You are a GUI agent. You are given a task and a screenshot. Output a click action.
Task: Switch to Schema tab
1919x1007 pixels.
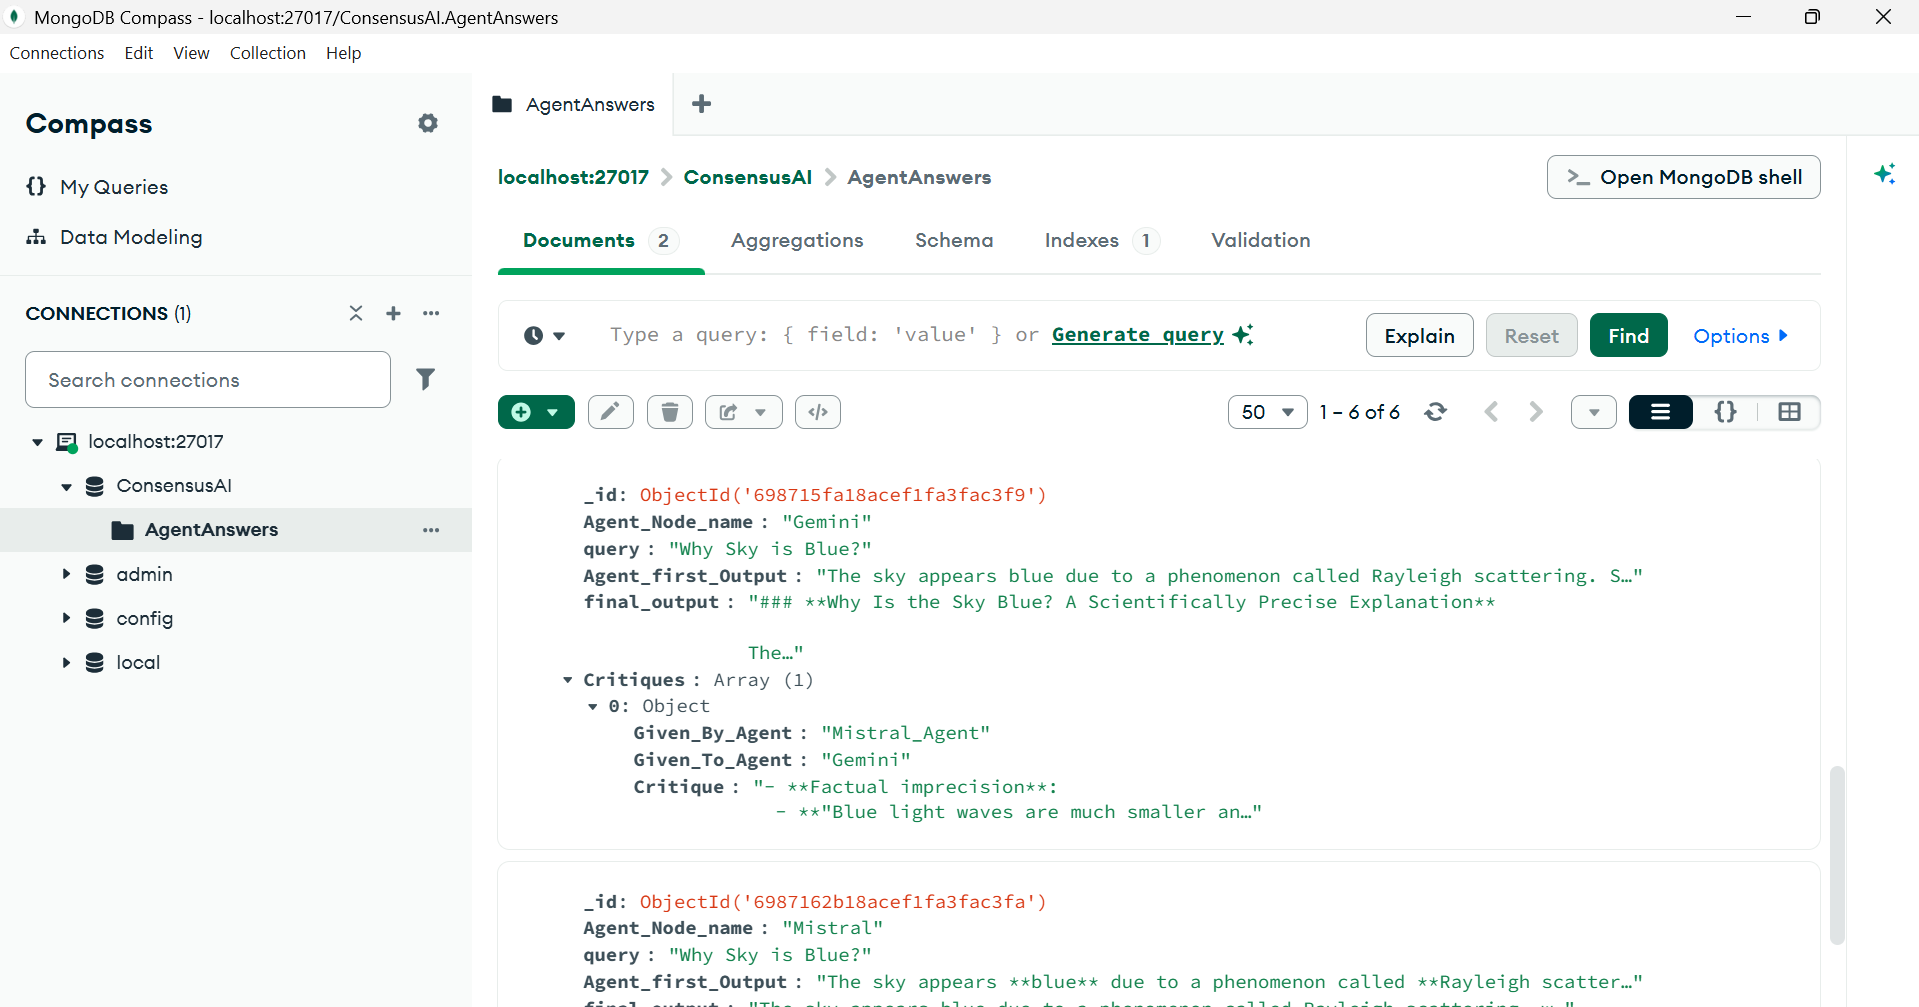tap(954, 240)
